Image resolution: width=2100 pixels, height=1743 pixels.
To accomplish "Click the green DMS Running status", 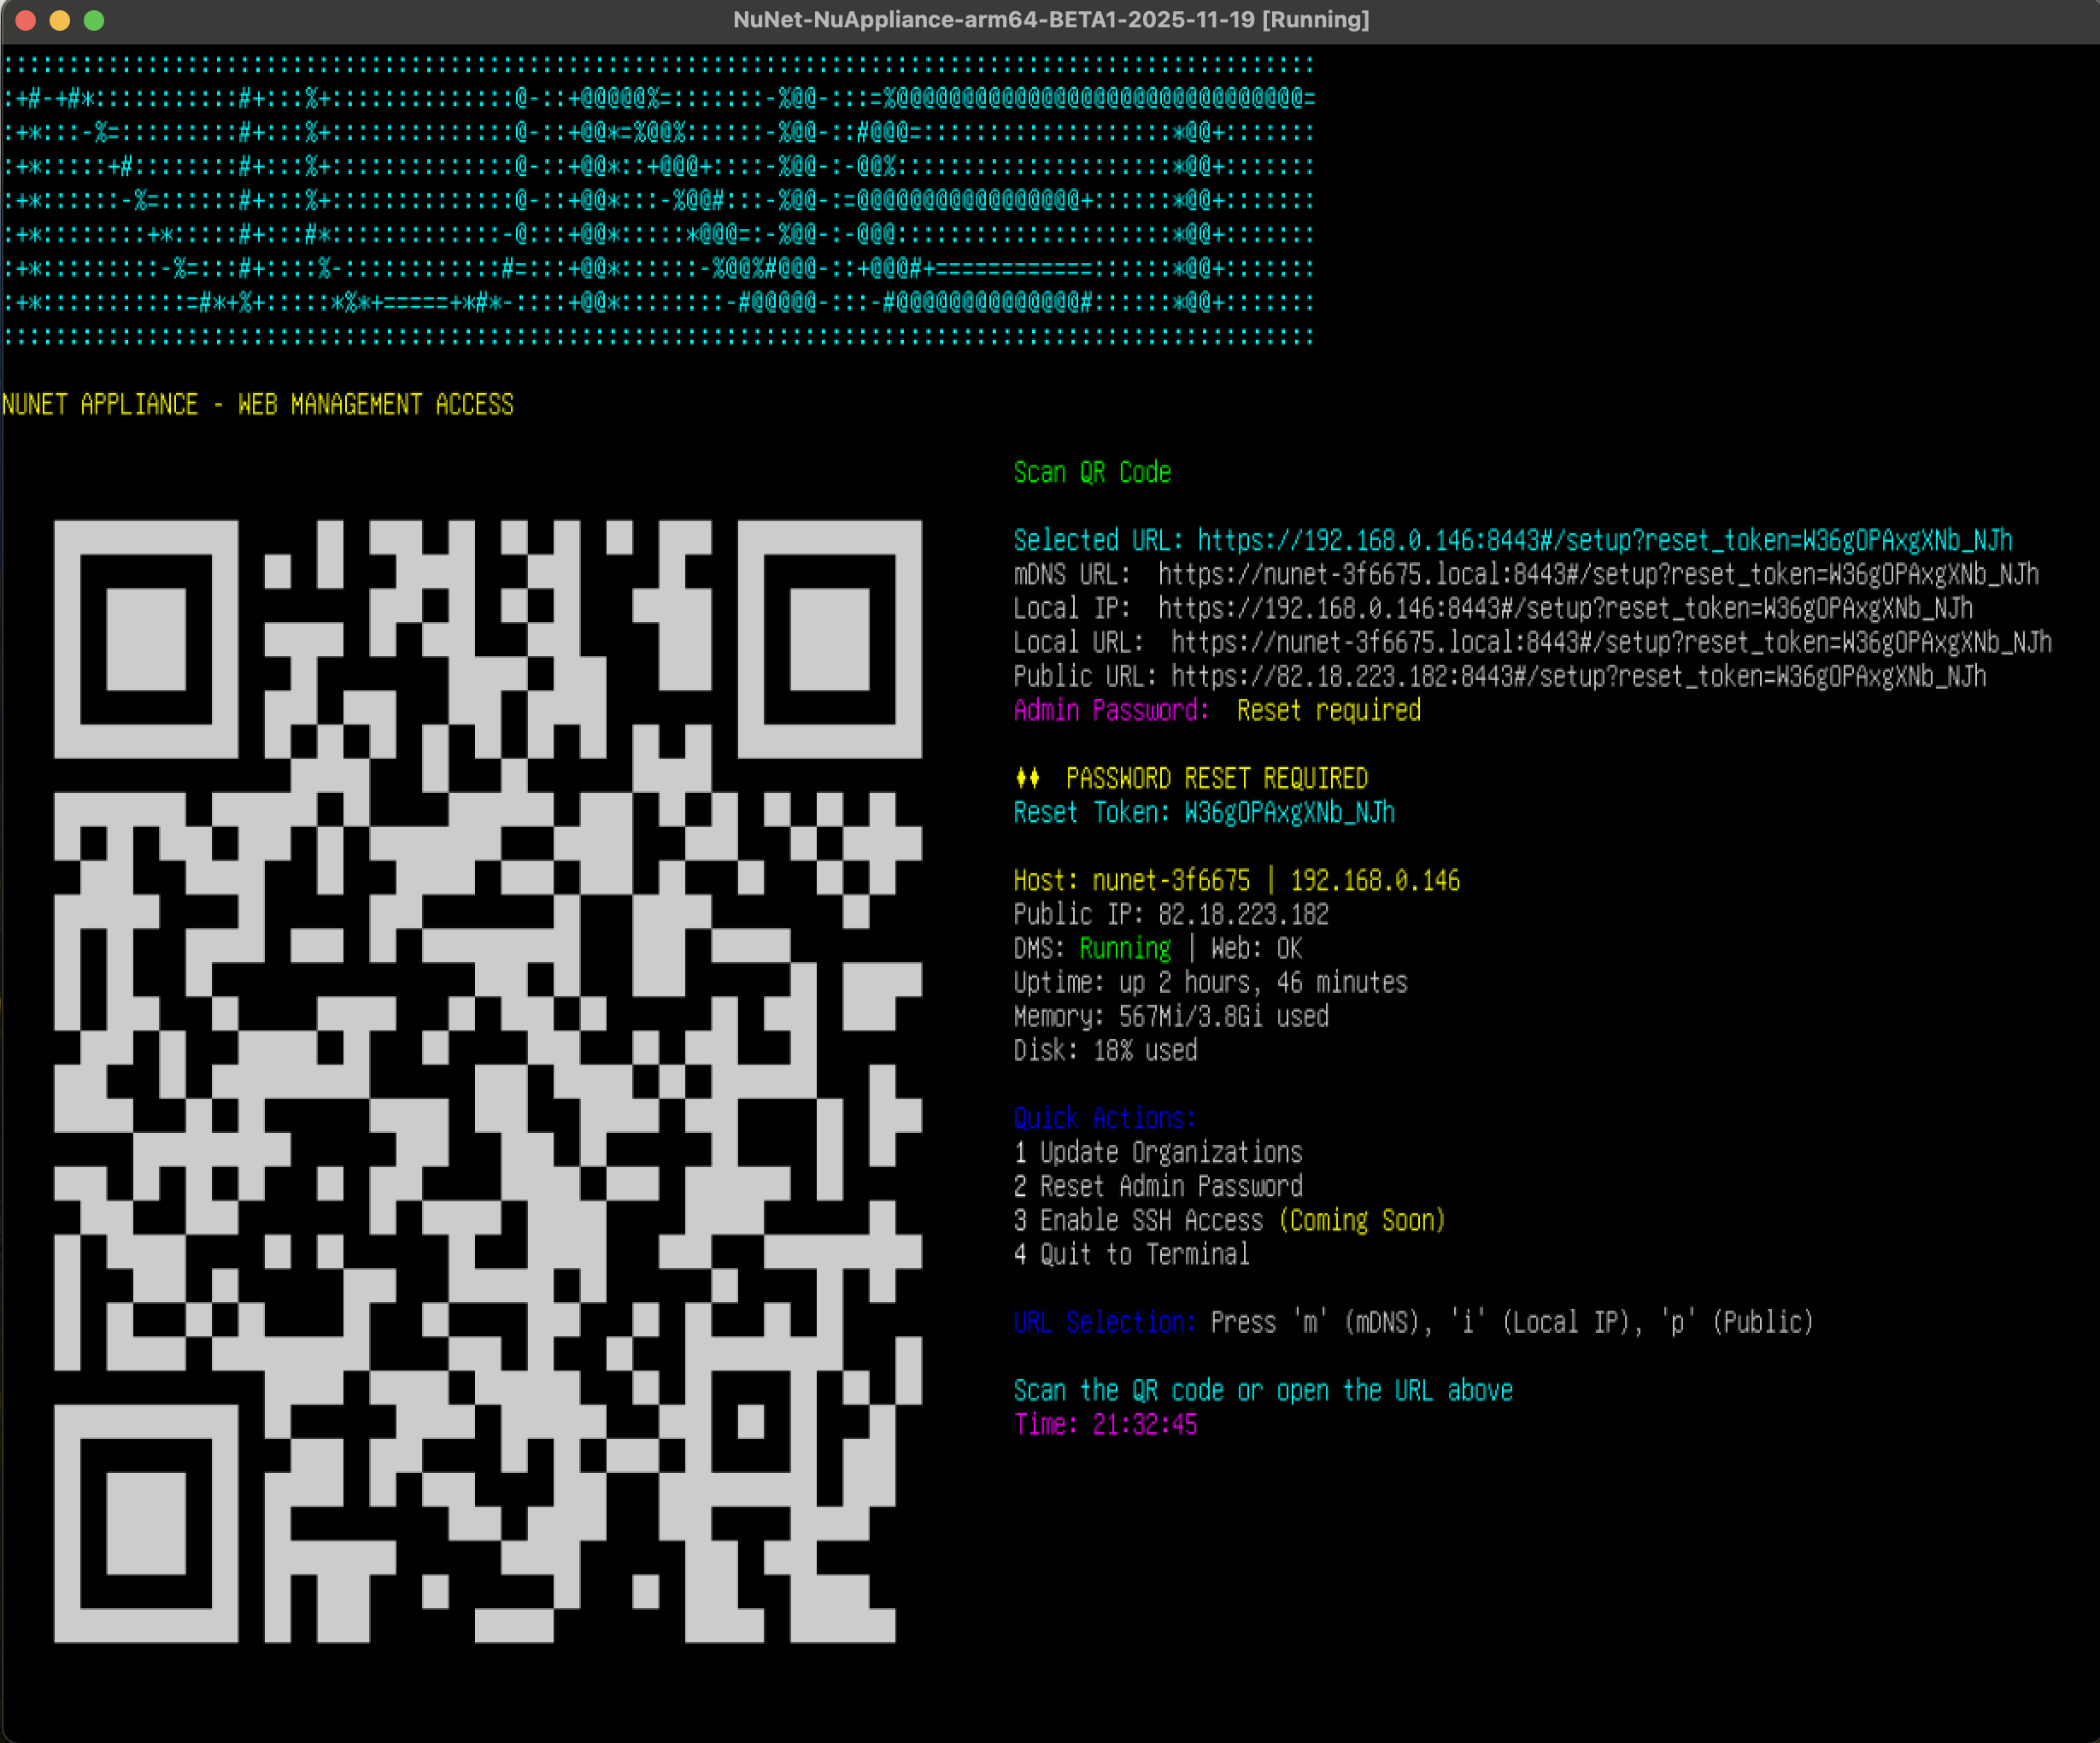I will tap(1124, 948).
